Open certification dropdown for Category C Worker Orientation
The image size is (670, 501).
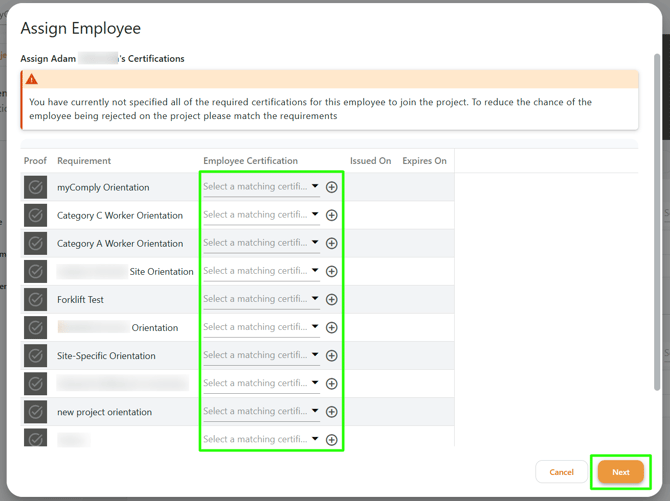tap(262, 215)
